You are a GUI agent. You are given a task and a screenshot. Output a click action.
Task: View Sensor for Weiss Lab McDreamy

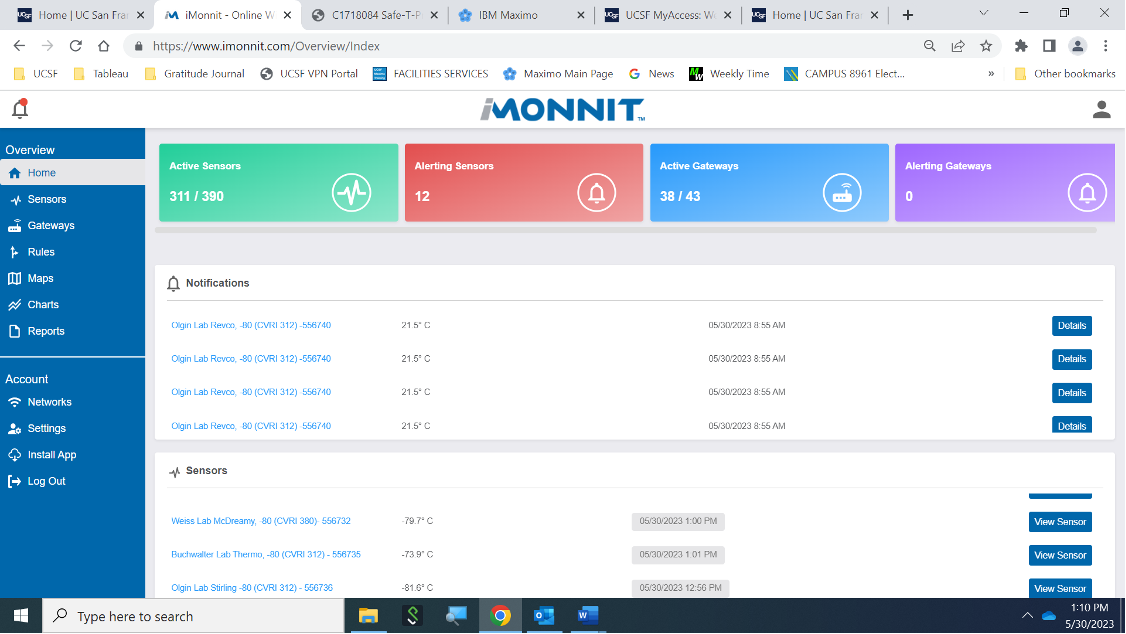point(1060,521)
